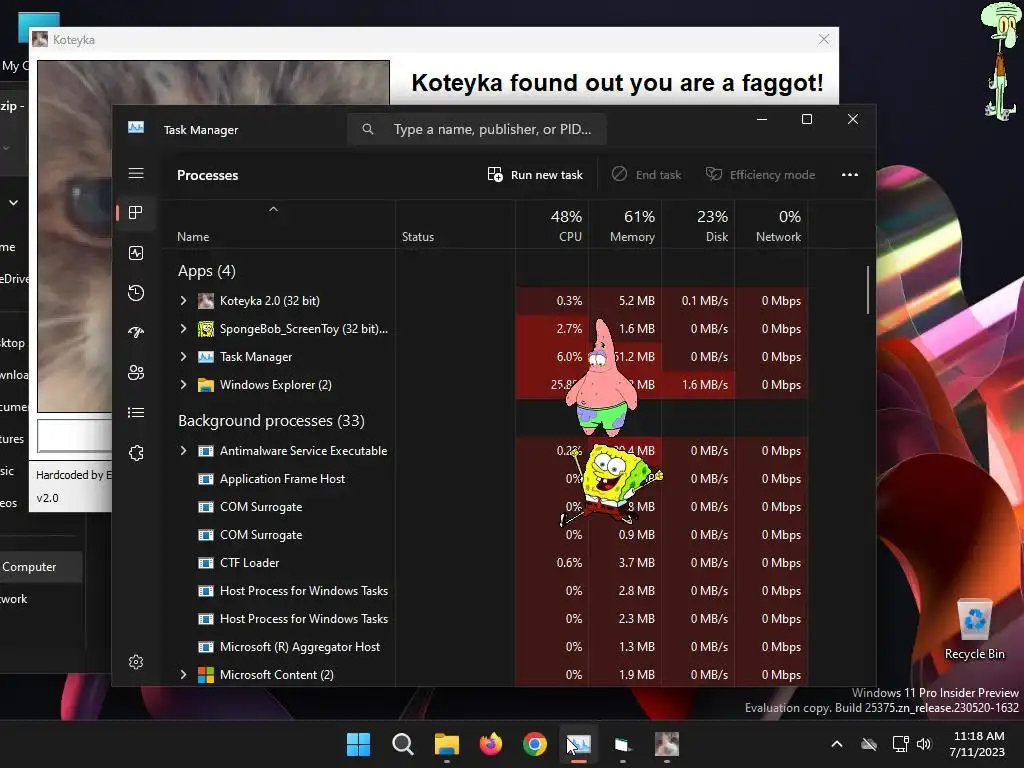Click the three-dot more options button
This screenshot has width=1024, height=768.
[850, 174]
